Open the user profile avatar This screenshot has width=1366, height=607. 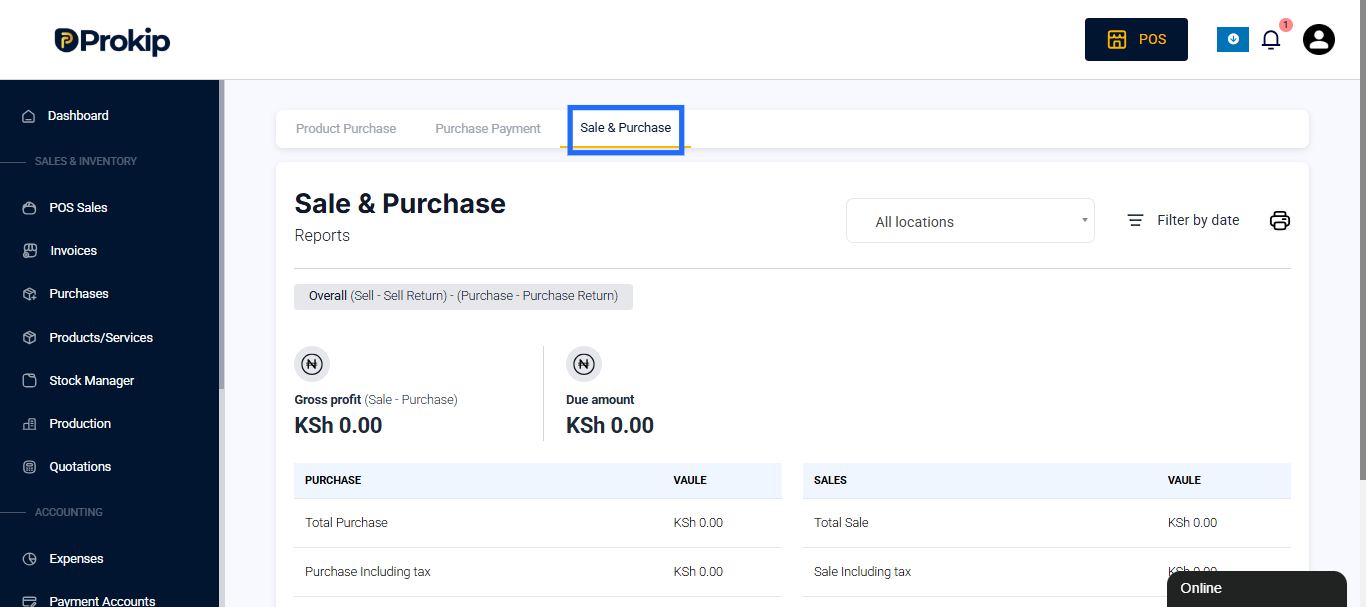[1319, 39]
